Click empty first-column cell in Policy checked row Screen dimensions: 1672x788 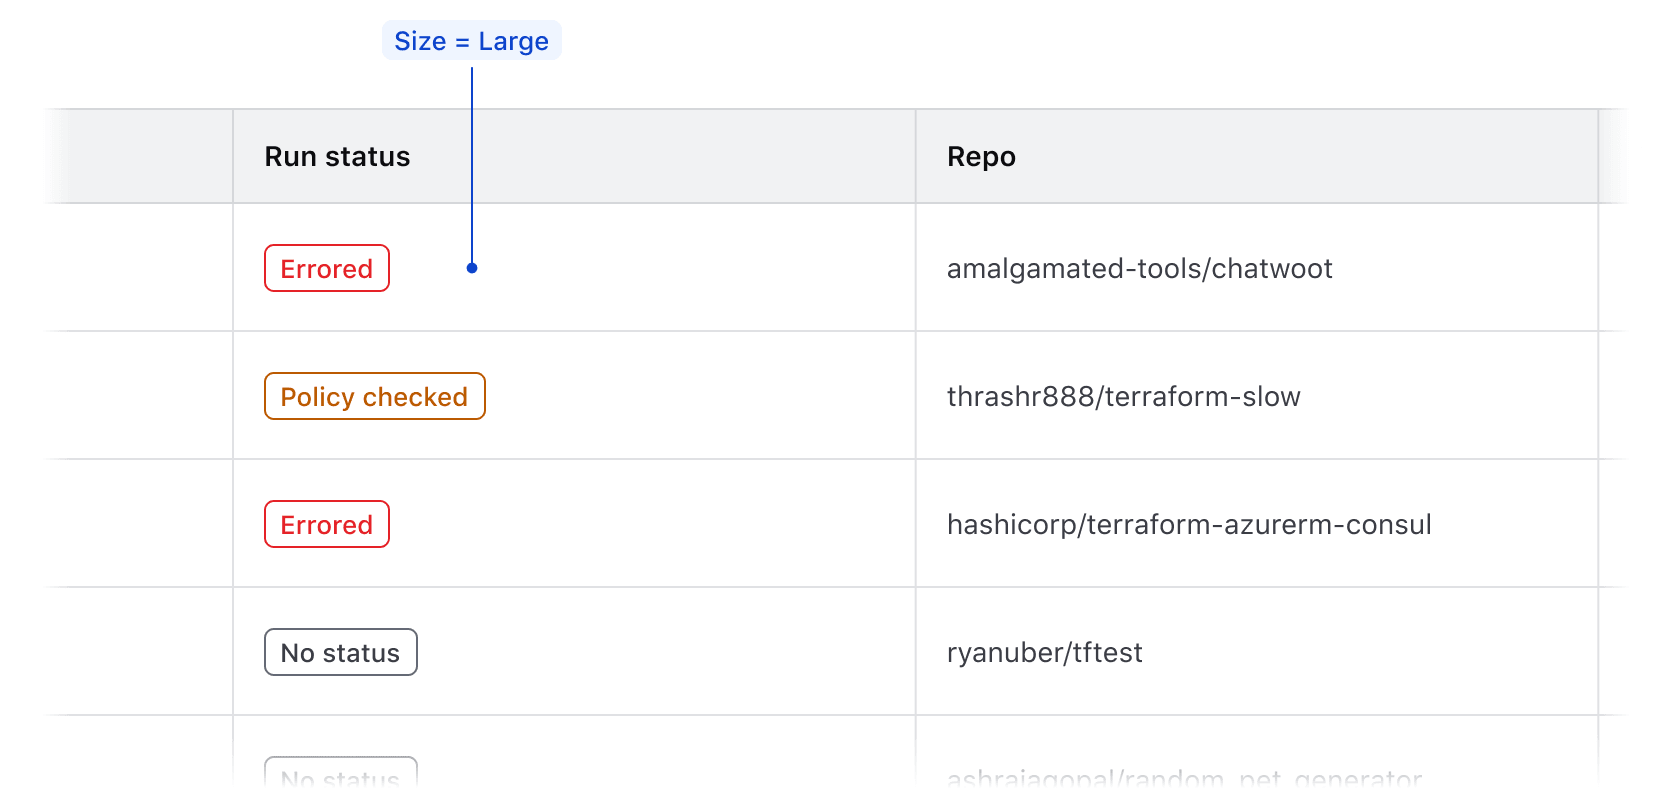(x=140, y=397)
